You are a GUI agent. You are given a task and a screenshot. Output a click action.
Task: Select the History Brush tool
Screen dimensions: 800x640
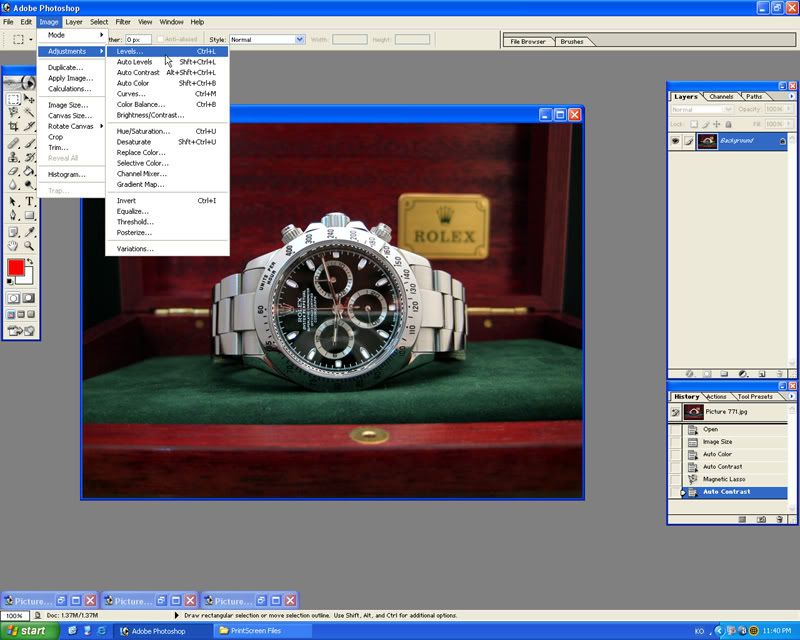click(29, 157)
